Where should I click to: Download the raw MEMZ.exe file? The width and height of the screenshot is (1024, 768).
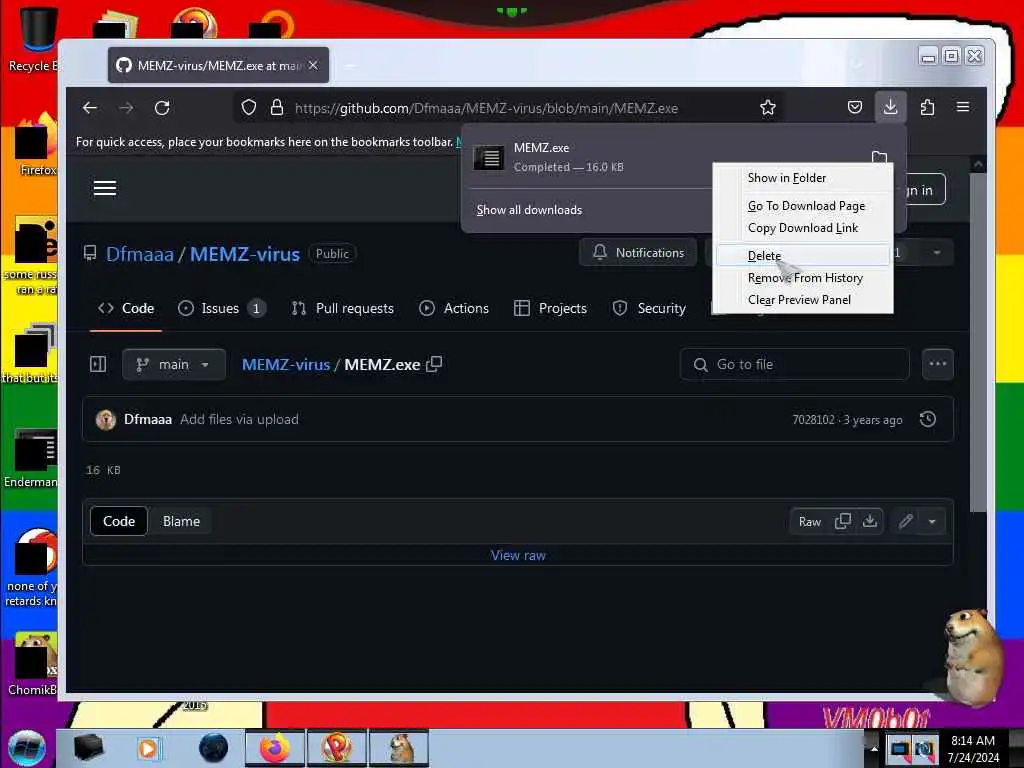[x=870, y=521]
